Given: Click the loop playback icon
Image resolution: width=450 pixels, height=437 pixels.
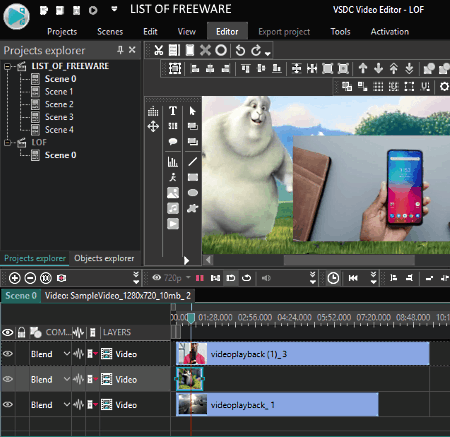Looking at the screenshot, I should coord(246,278).
